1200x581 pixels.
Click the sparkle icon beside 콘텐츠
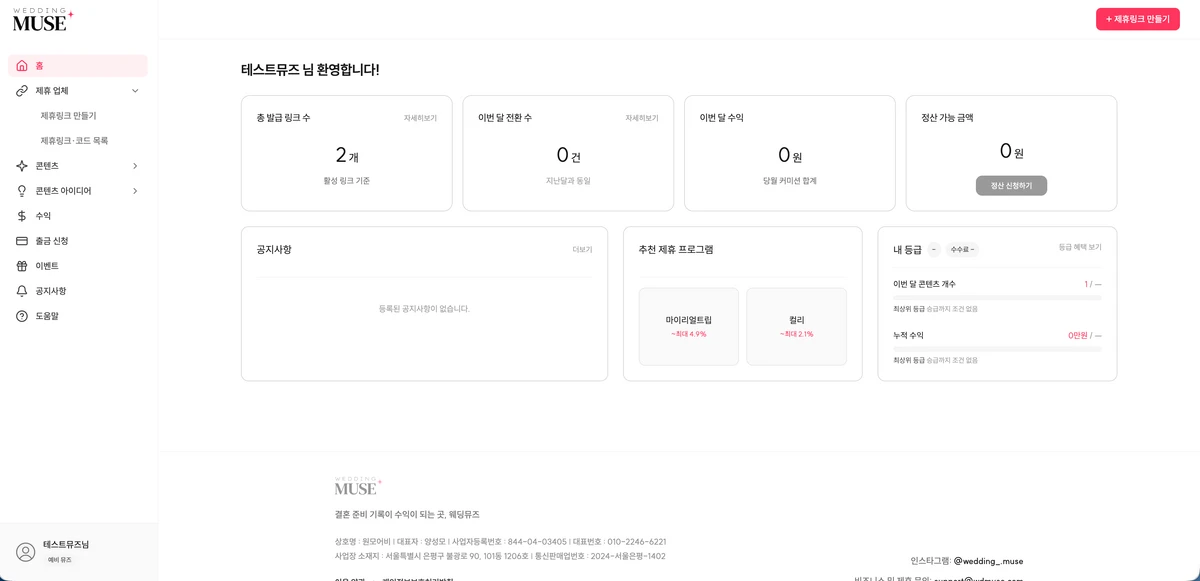tap(22, 166)
